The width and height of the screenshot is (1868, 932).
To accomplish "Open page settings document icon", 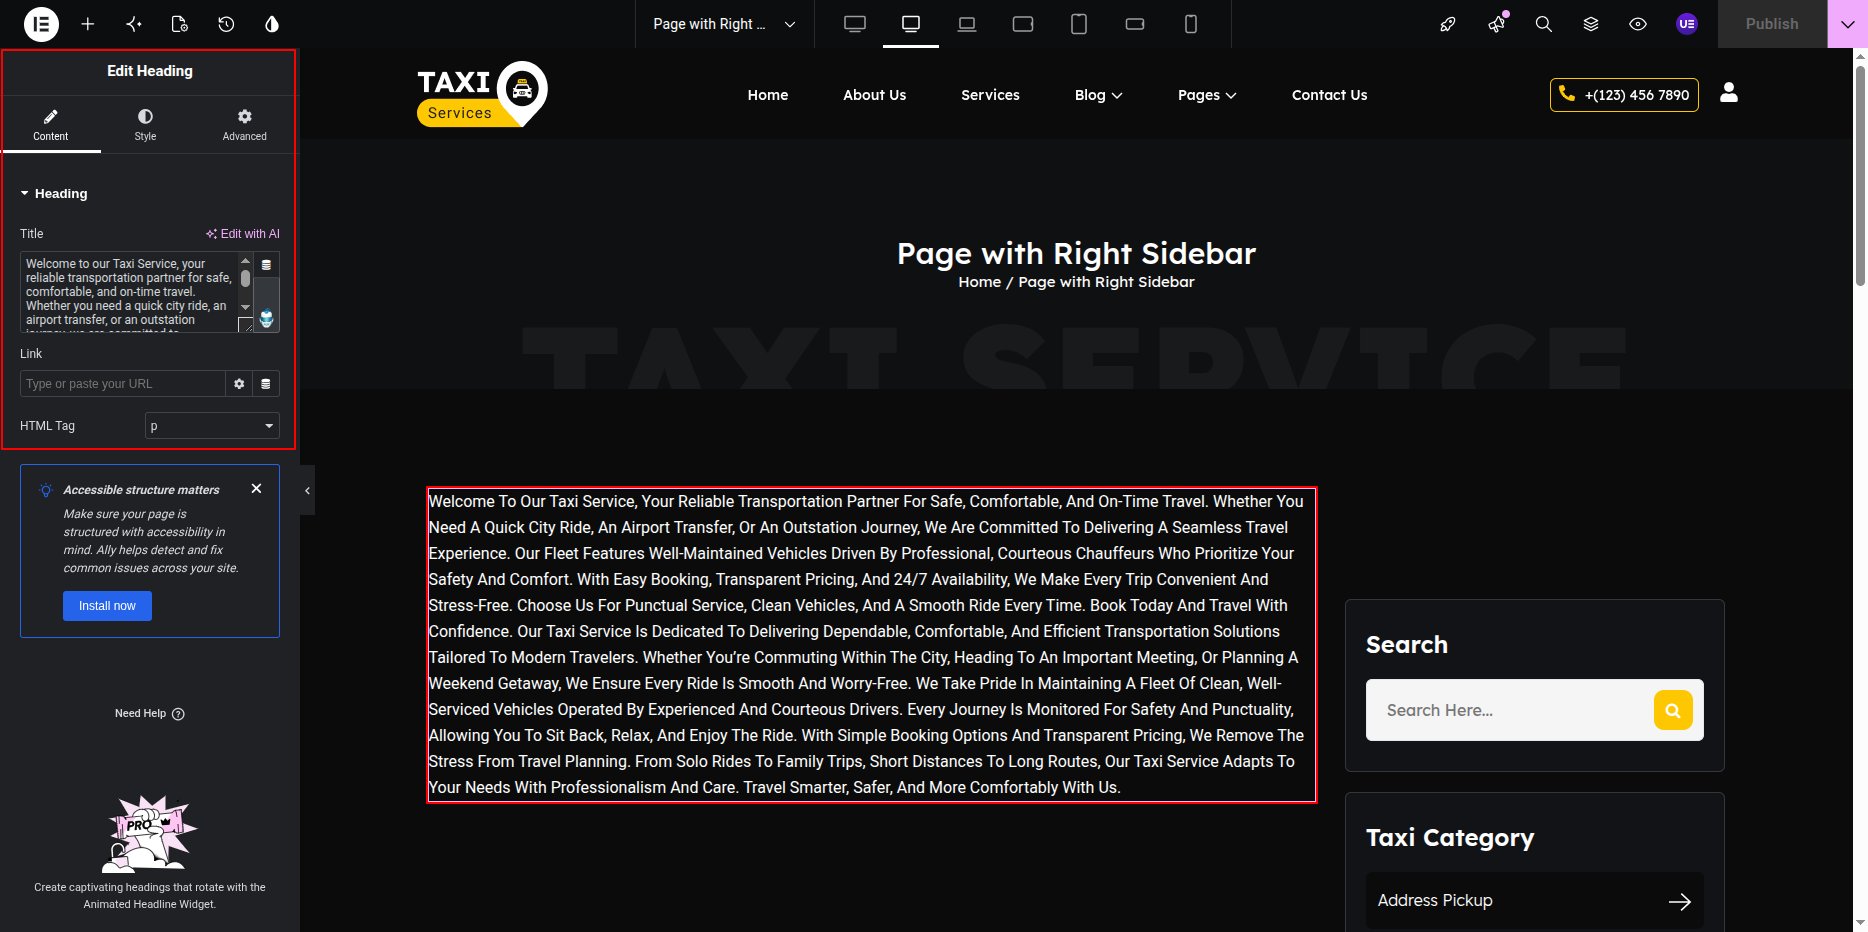I will point(180,24).
